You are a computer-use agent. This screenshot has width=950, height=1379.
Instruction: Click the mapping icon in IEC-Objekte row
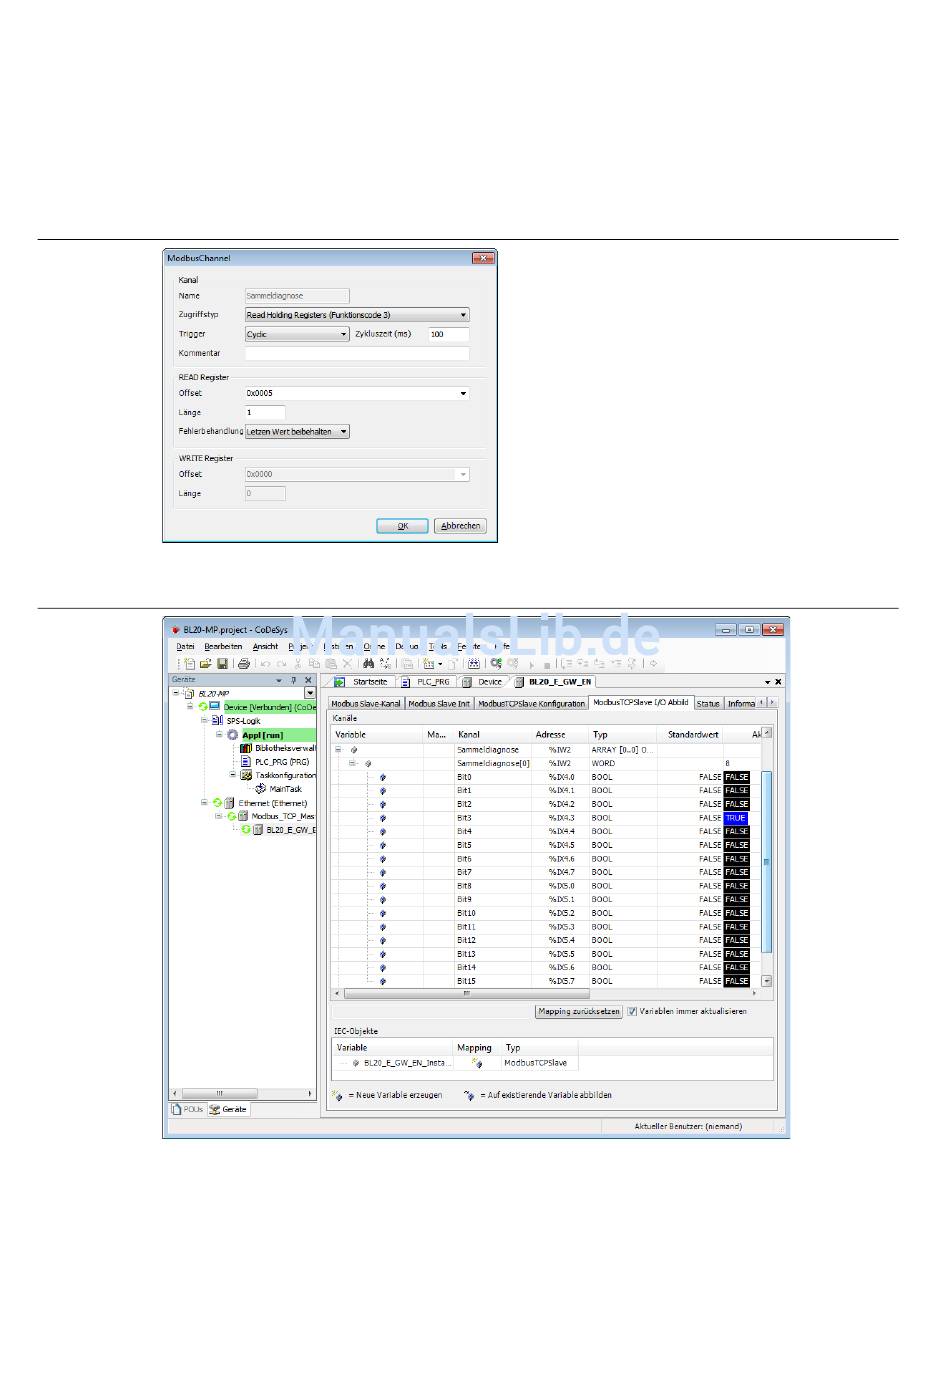(x=476, y=1063)
